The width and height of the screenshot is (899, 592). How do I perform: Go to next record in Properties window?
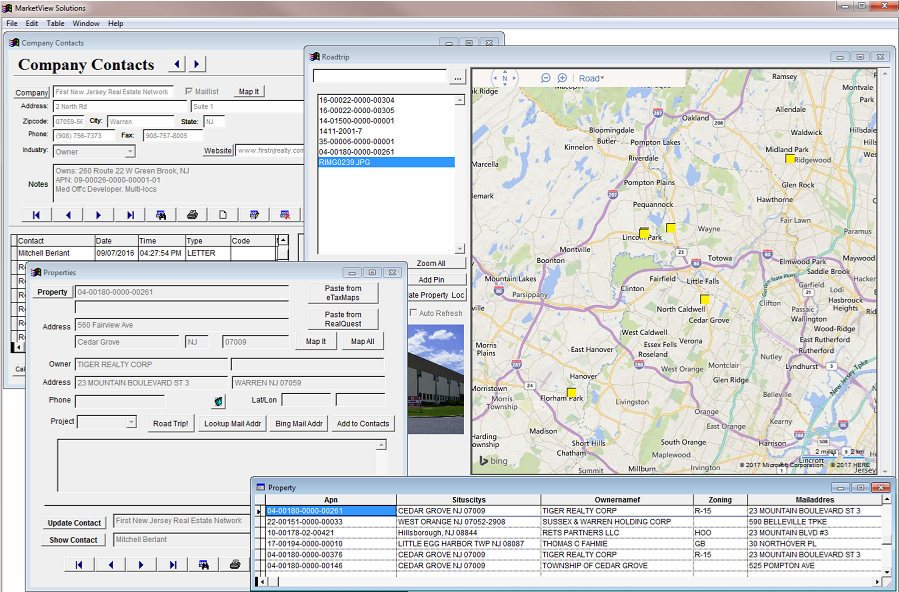click(141, 565)
